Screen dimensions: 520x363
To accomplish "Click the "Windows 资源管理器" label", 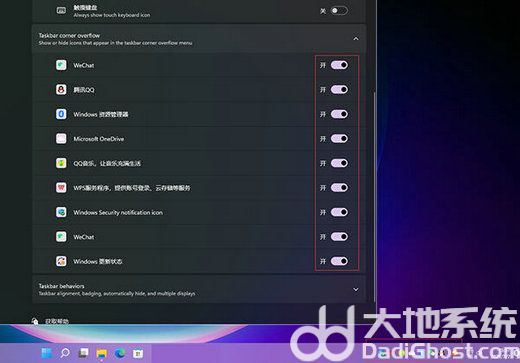I will point(101,114).
